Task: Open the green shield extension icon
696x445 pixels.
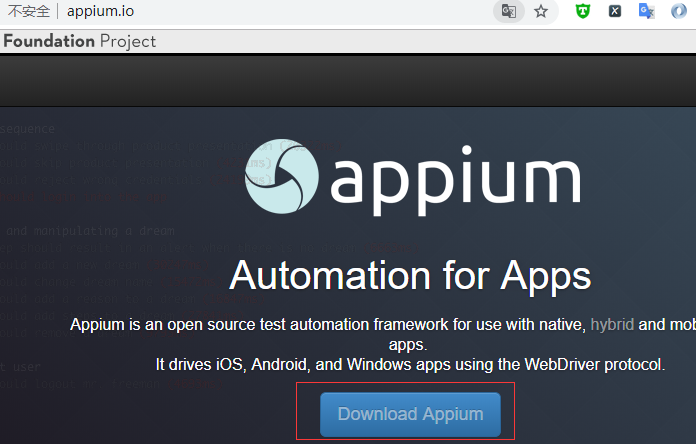Action: (582, 11)
